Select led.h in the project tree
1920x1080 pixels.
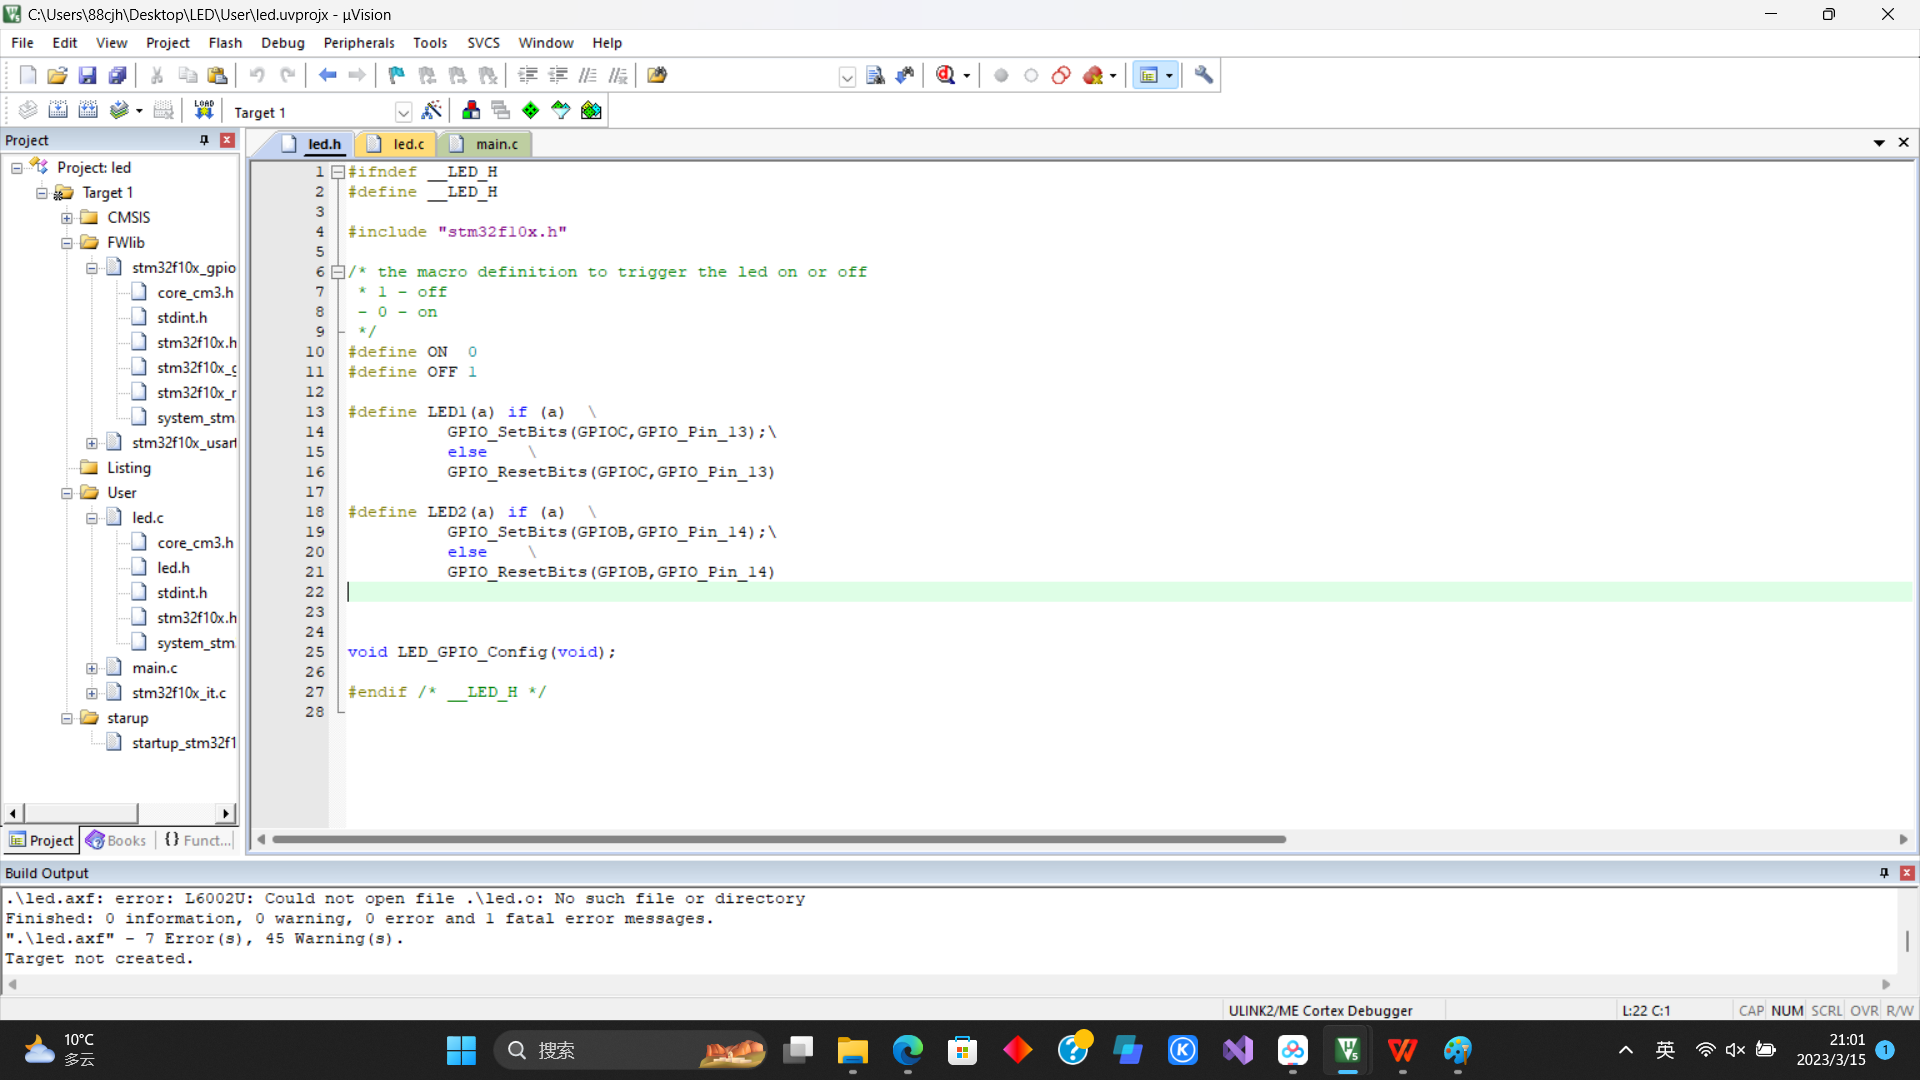(x=173, y=568)
